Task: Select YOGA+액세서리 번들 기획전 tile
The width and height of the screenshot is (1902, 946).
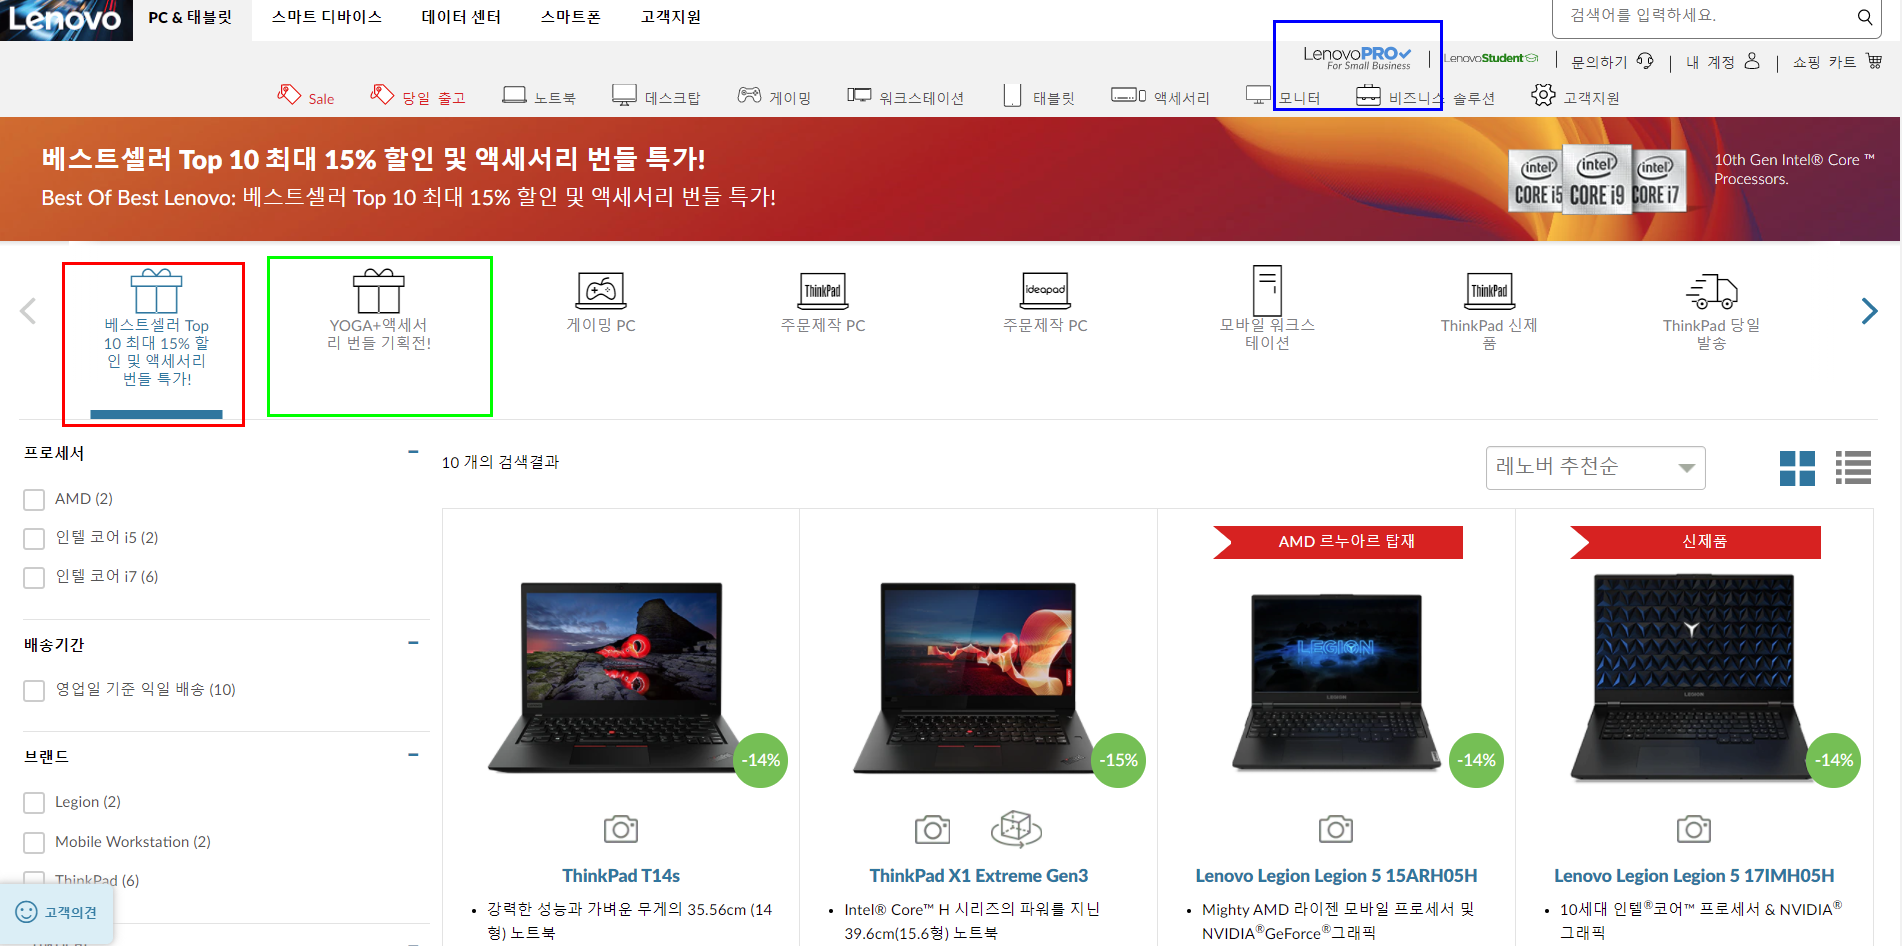Action: [379, 310]
